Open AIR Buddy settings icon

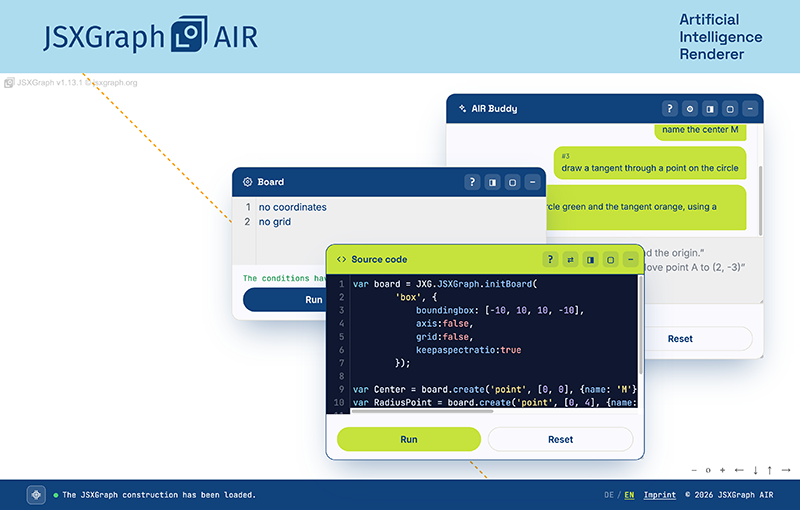(x=690, y=109)
